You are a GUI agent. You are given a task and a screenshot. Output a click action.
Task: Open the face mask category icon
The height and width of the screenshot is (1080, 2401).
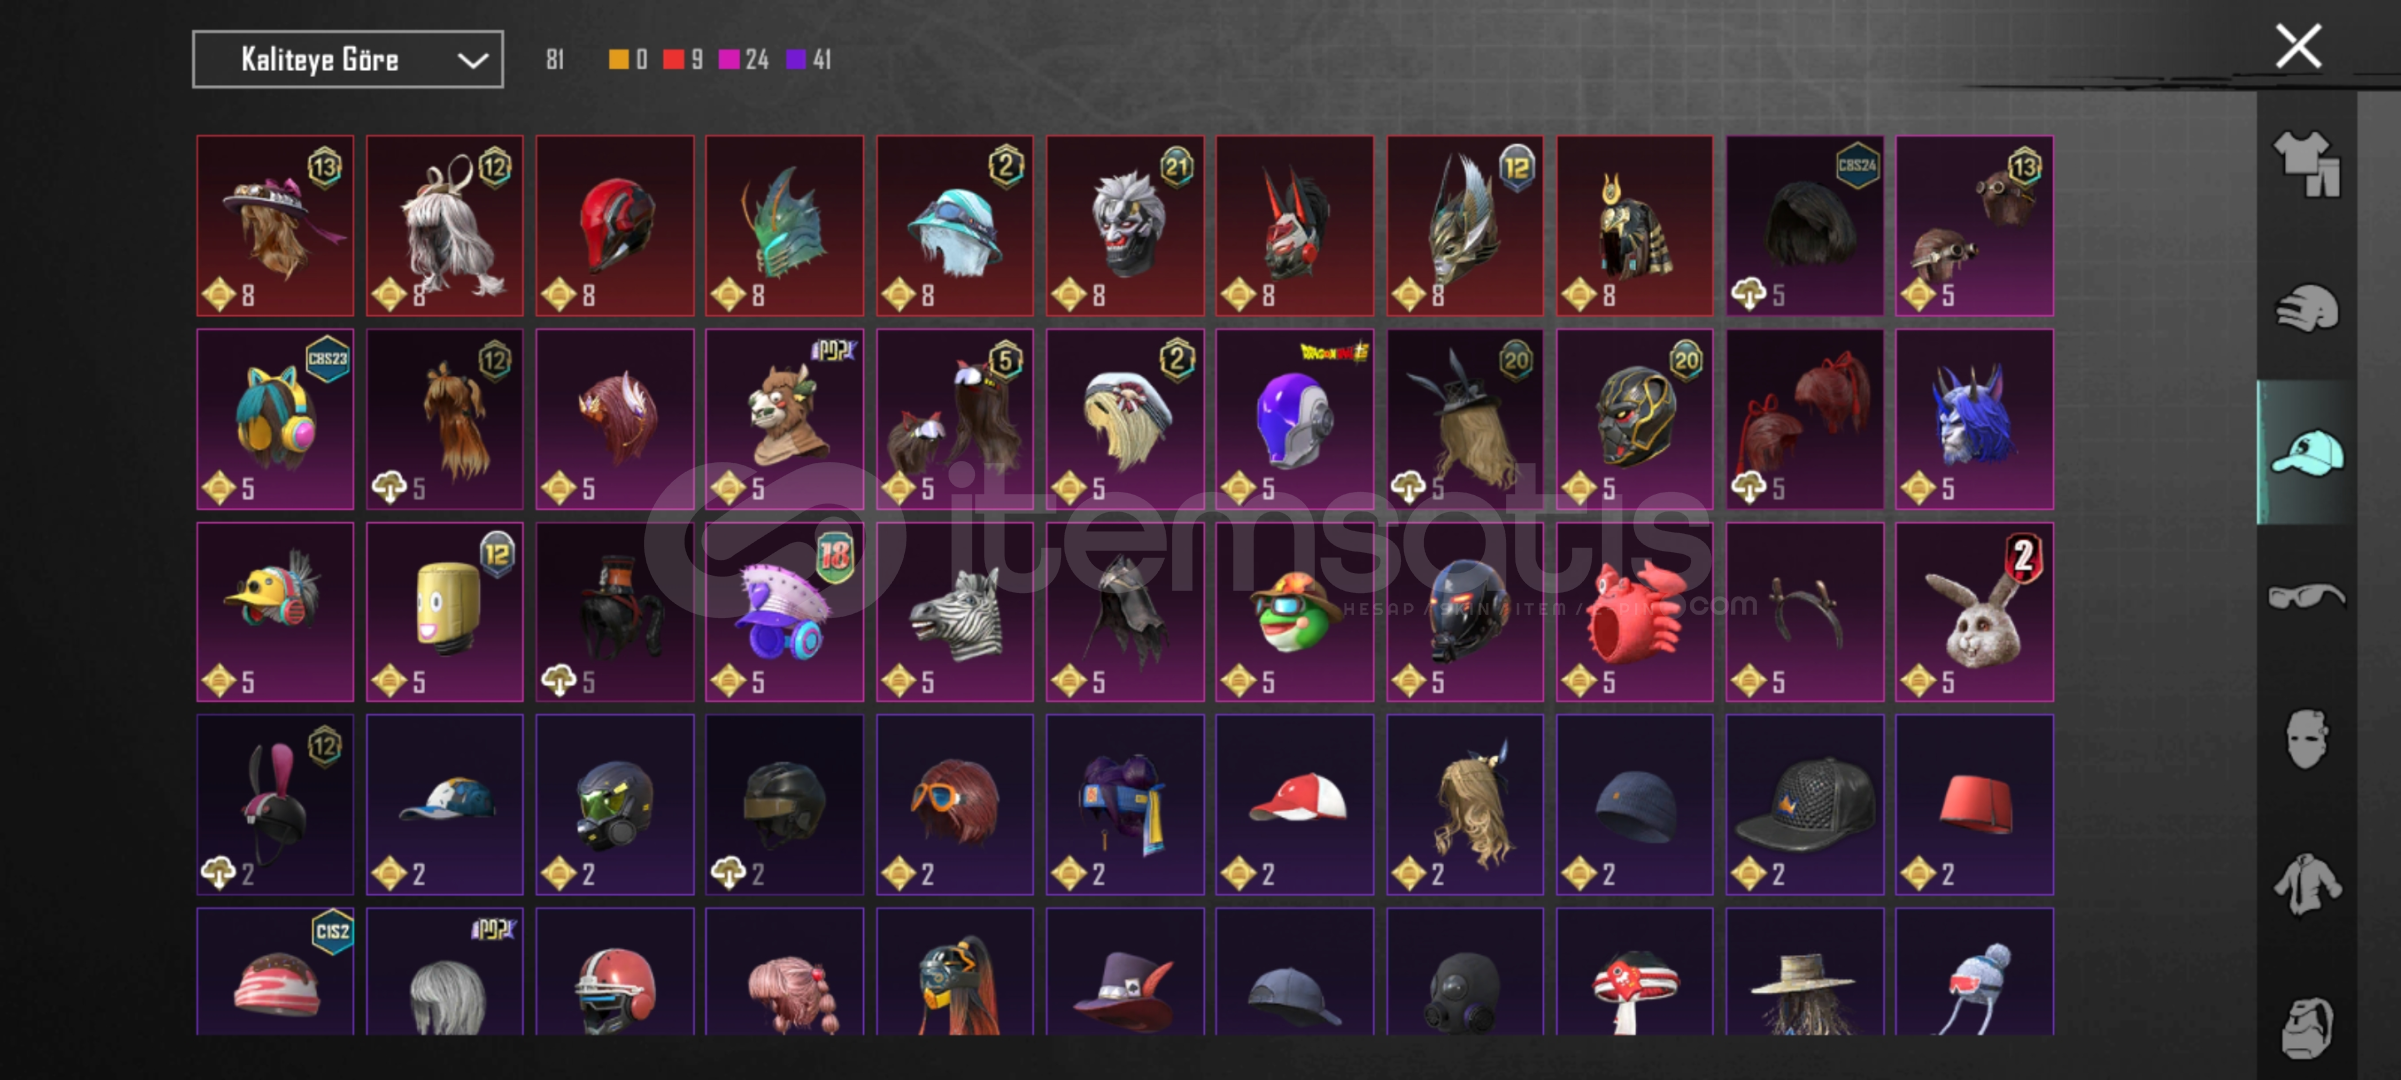(x=2307, y=740)
